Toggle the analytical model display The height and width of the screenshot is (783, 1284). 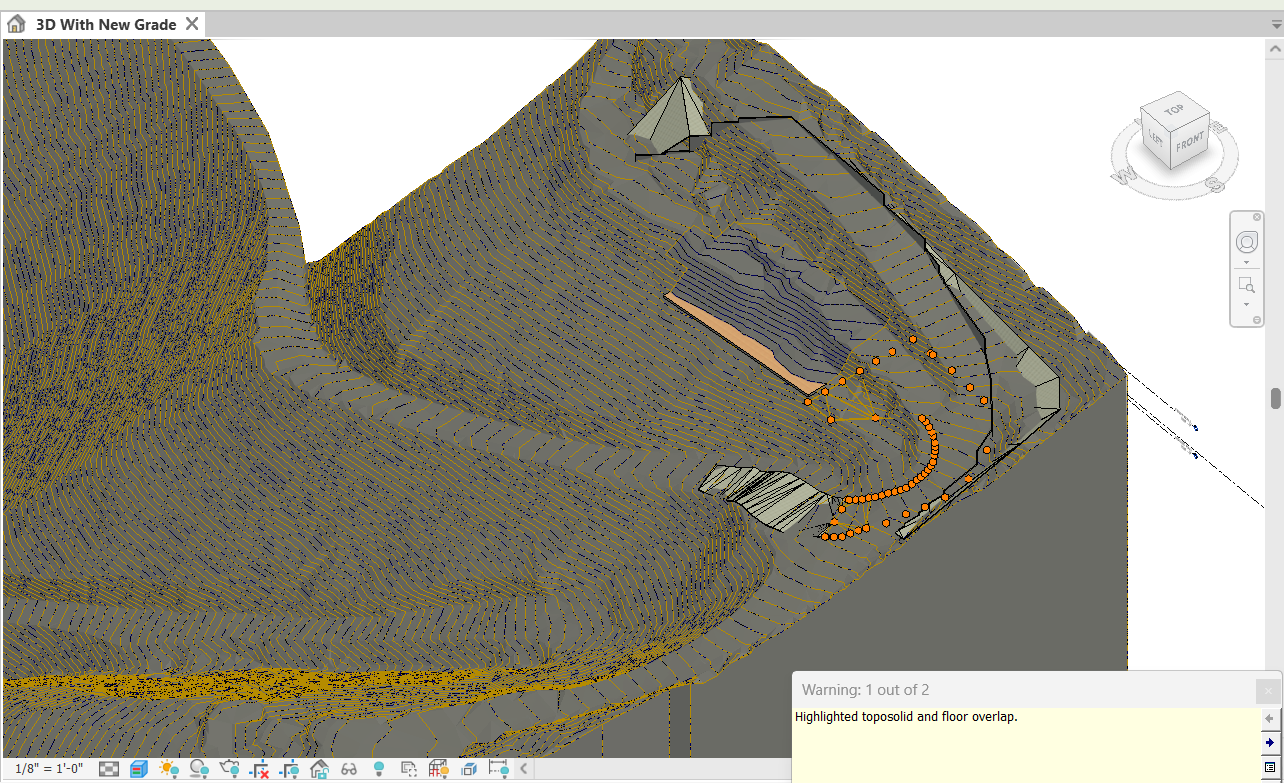click(438, 769)
